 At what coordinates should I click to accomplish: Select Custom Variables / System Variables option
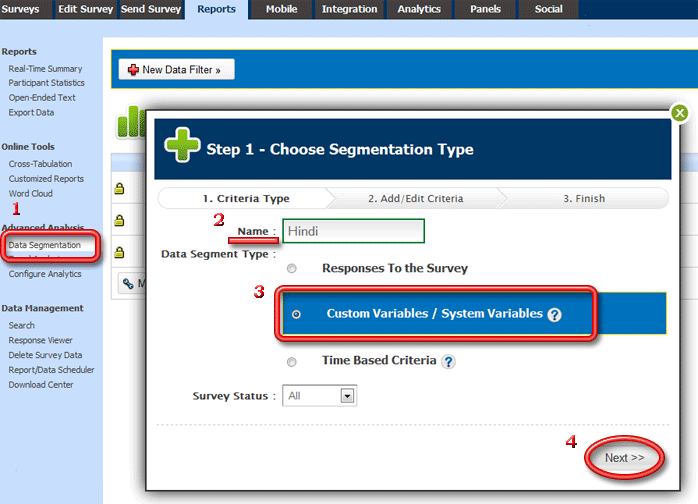click(x=296, y=314)
